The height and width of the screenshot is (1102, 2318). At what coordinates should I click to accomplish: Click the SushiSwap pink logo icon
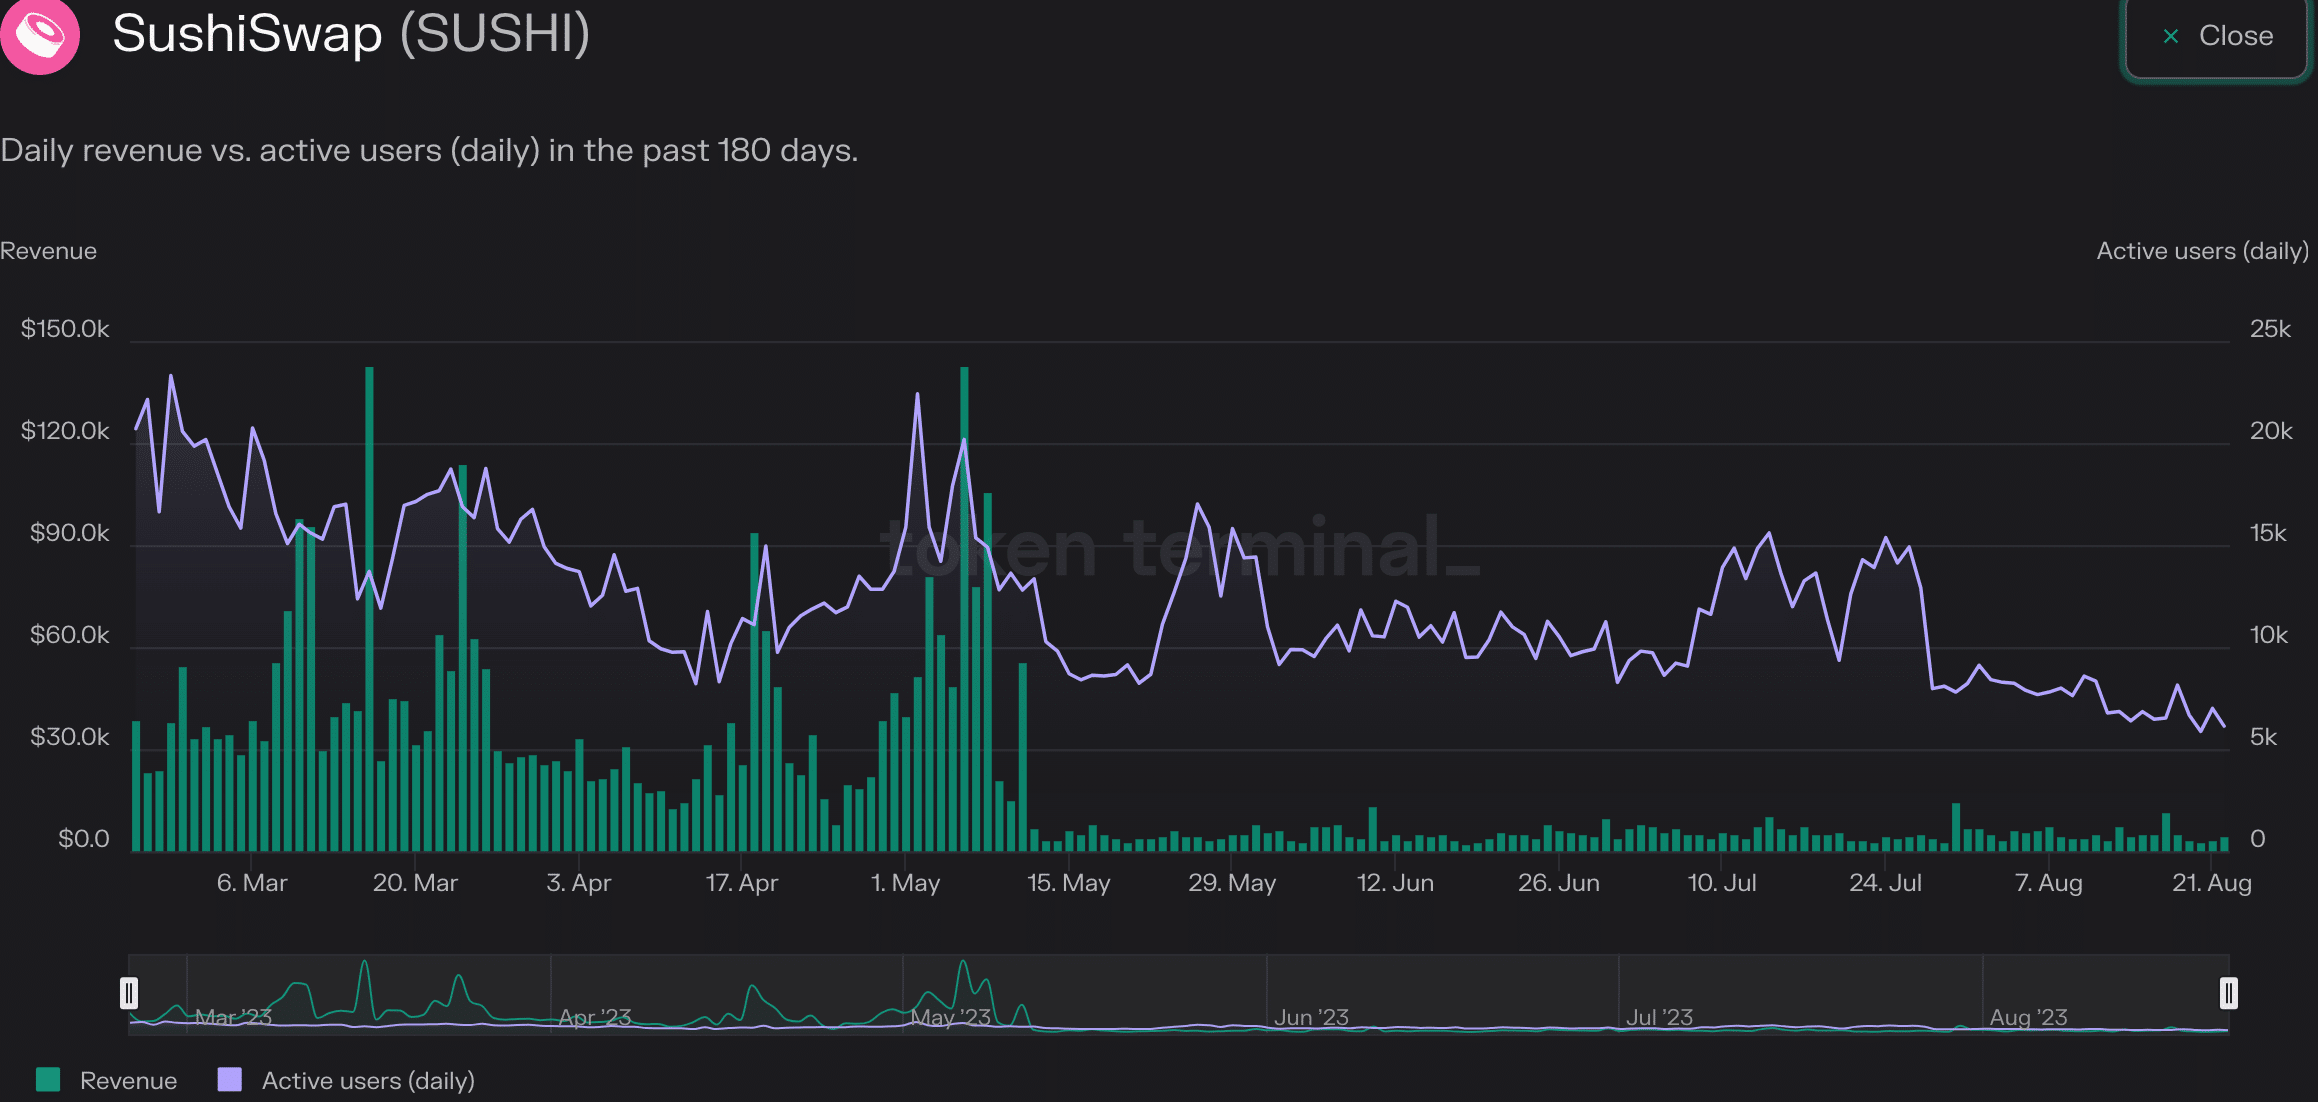pyautogui.click(x=40, y=36)
